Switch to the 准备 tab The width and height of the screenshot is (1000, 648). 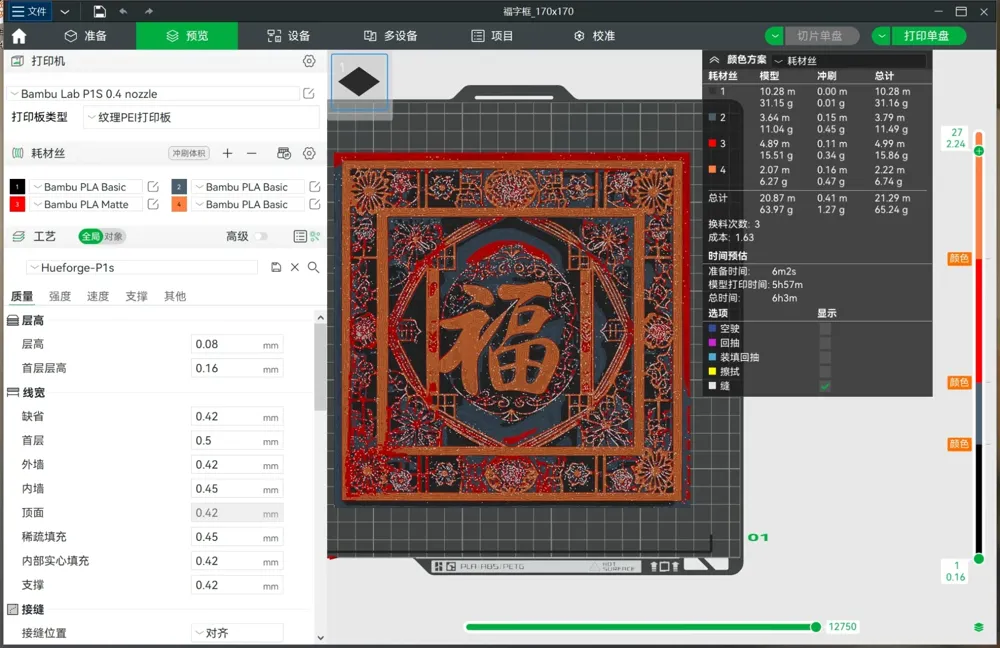point(86,36)
